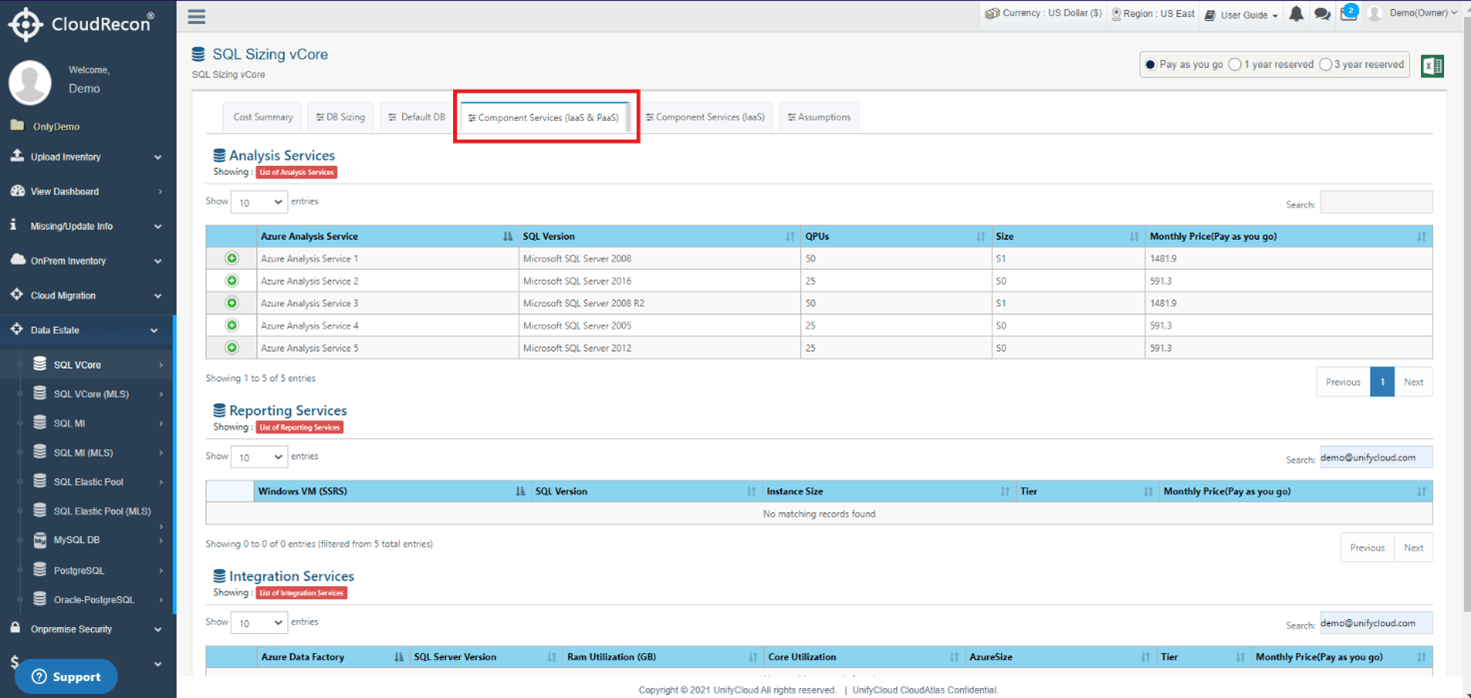The width and height of the screenshot is (1471, 698).
Task: Toggle the hamburger sidebar menu icon
Action: pyautogui.click(x=196, y=17)
